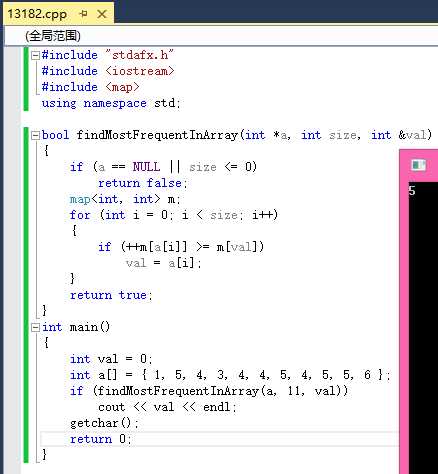Pin the 13182.cpp tab

pyautogui.click(x=83, y=14)
